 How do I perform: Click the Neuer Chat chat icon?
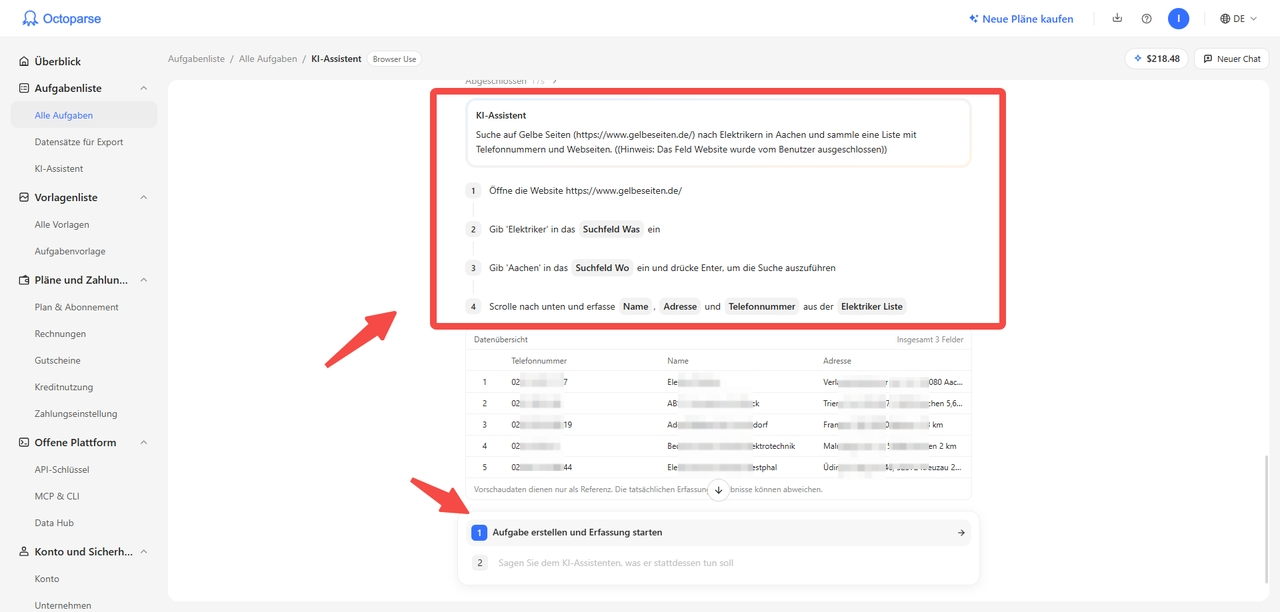pos(1208,59)
